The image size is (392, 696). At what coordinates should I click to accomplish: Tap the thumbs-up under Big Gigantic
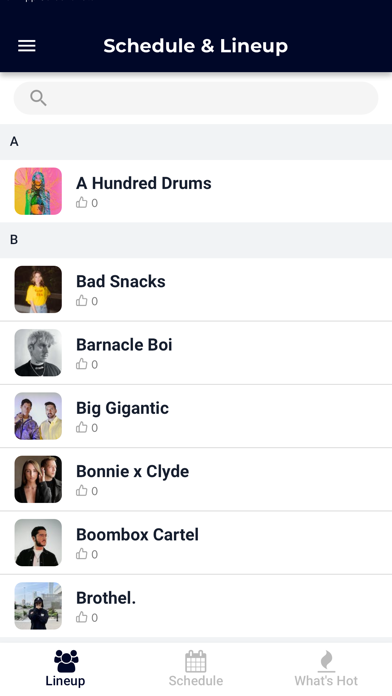tap(82, 428)
